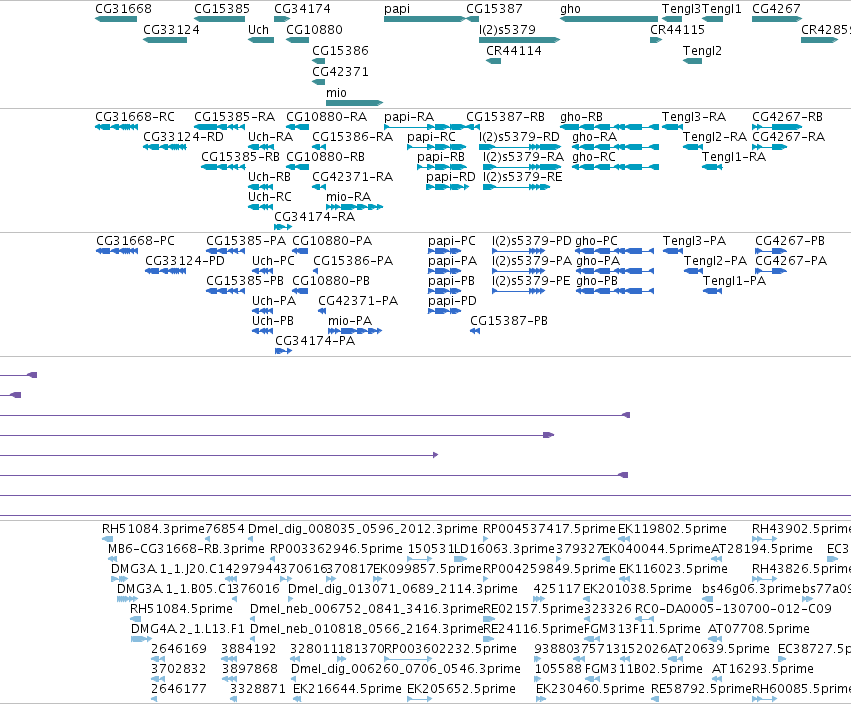Click the AT07708.5prime EST label
851x704 pixels.
point(759,629)
